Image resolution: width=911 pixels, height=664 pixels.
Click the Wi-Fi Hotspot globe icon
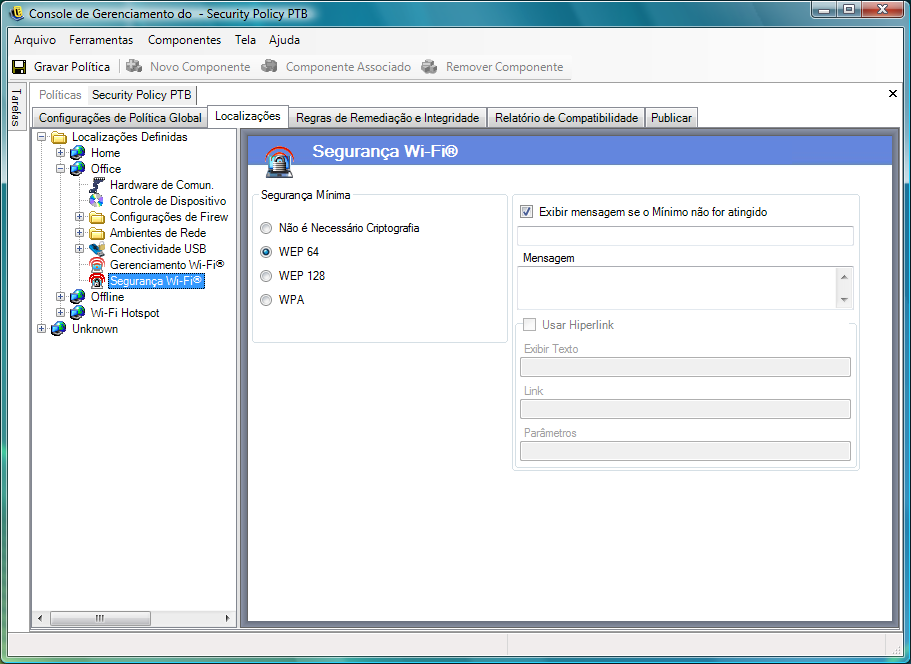tap(77, 313)
